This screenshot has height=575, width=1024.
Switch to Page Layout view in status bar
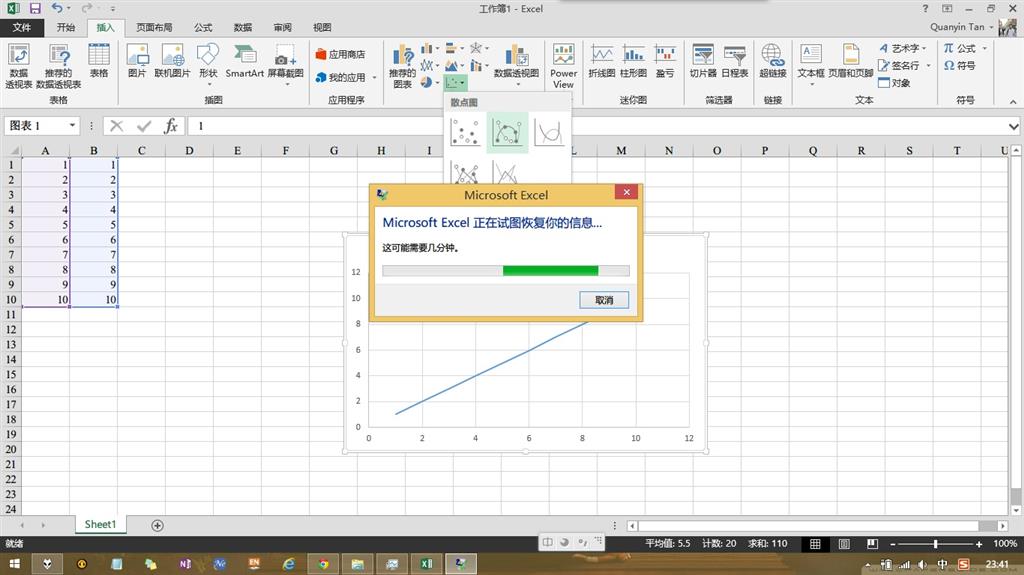844,544
